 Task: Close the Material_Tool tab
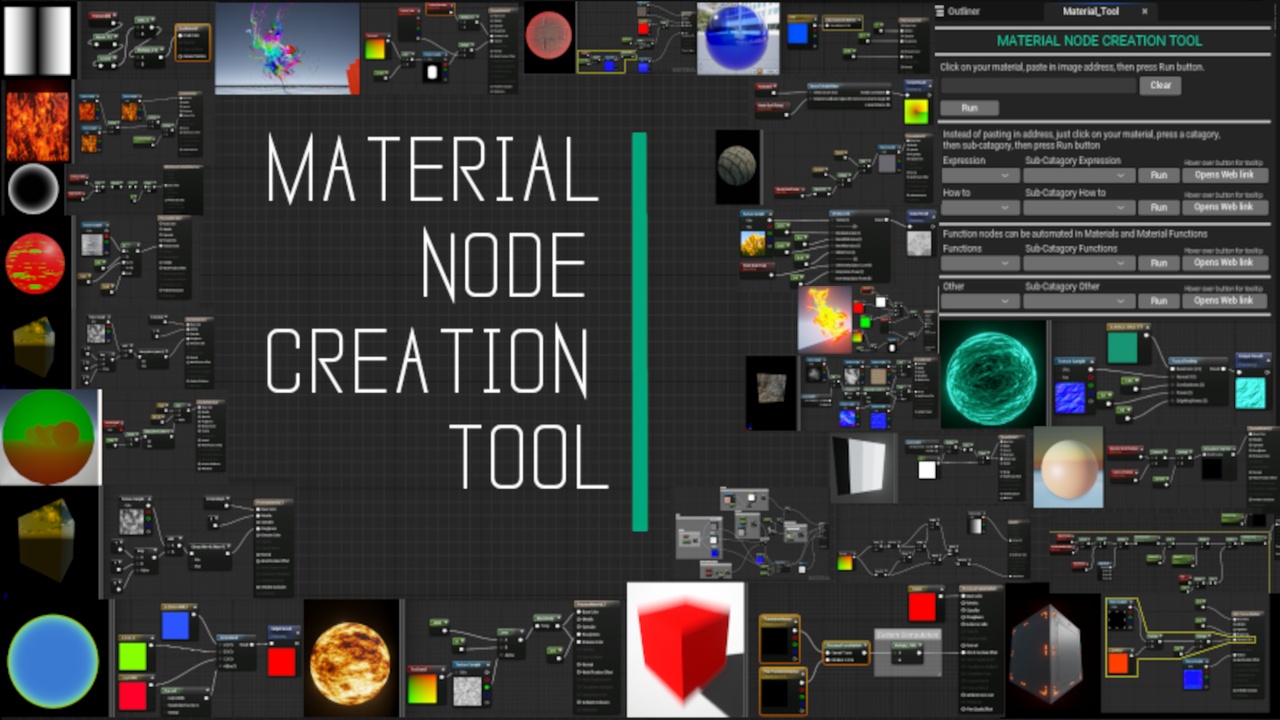pyautogui.click(x=1144, y=11)
